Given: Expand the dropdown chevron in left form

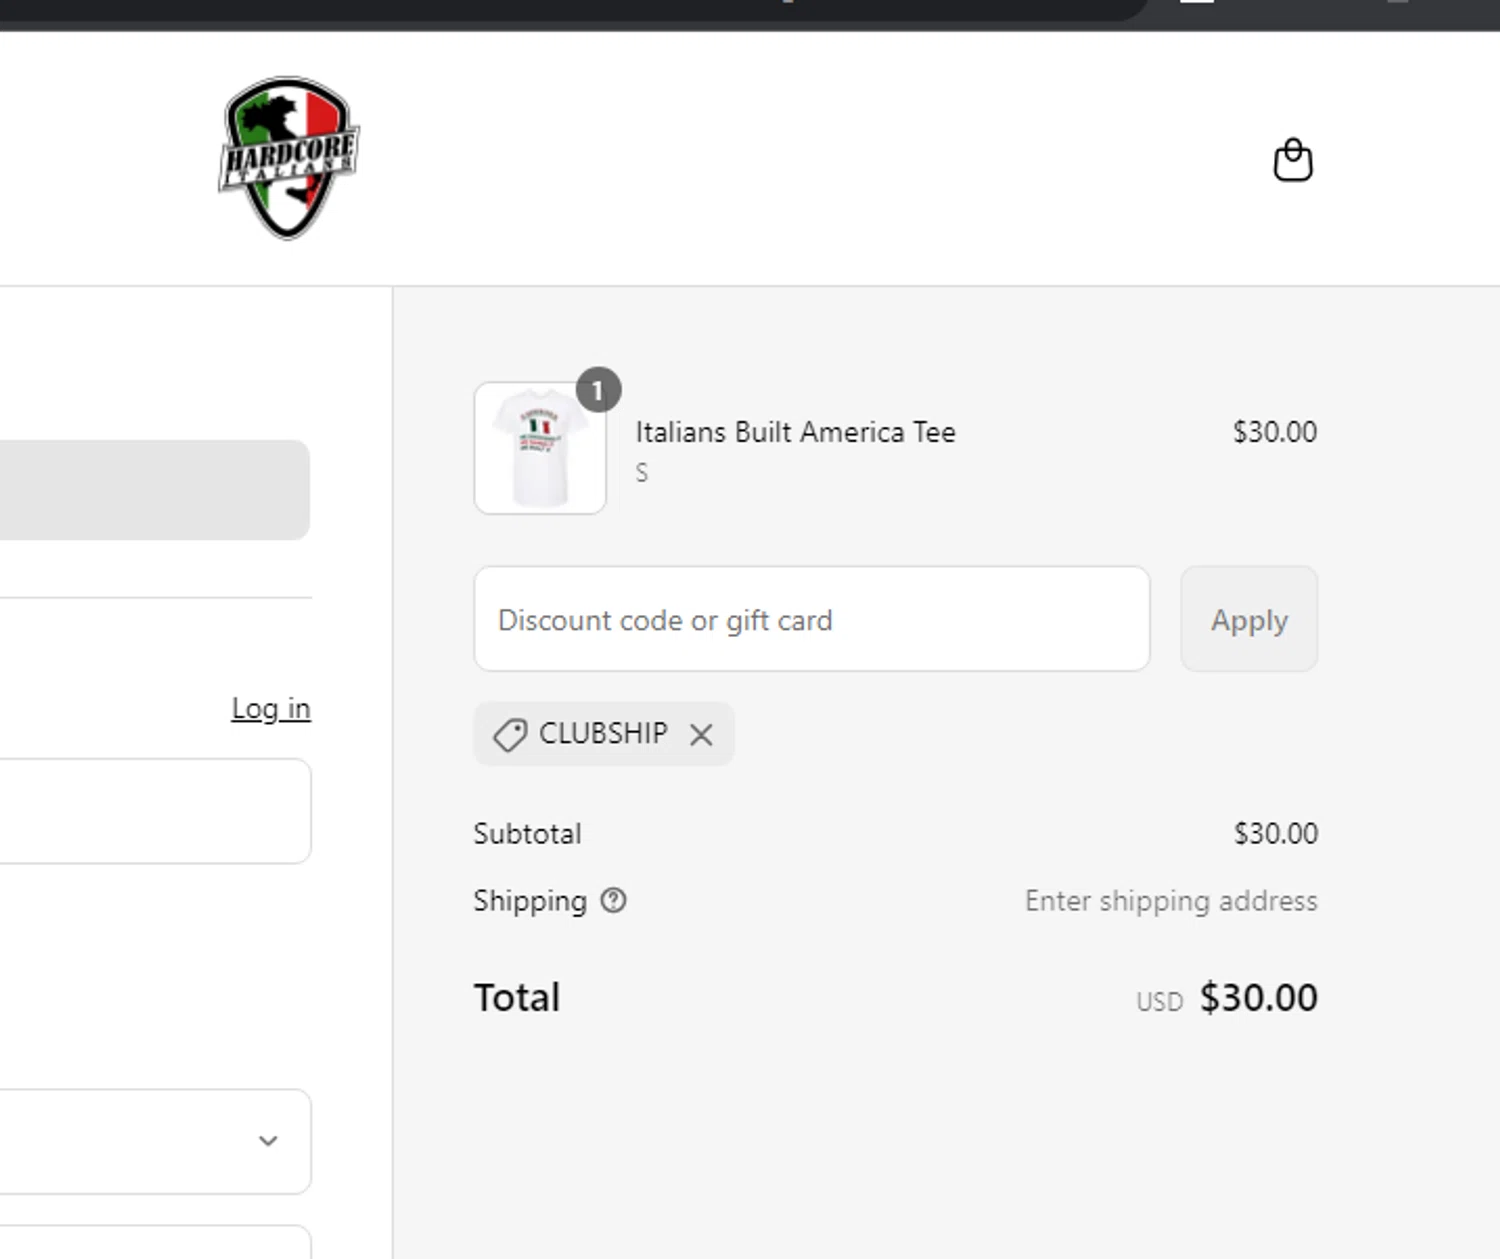Looking at the screenshot, I should click(x=268, y=1141).
